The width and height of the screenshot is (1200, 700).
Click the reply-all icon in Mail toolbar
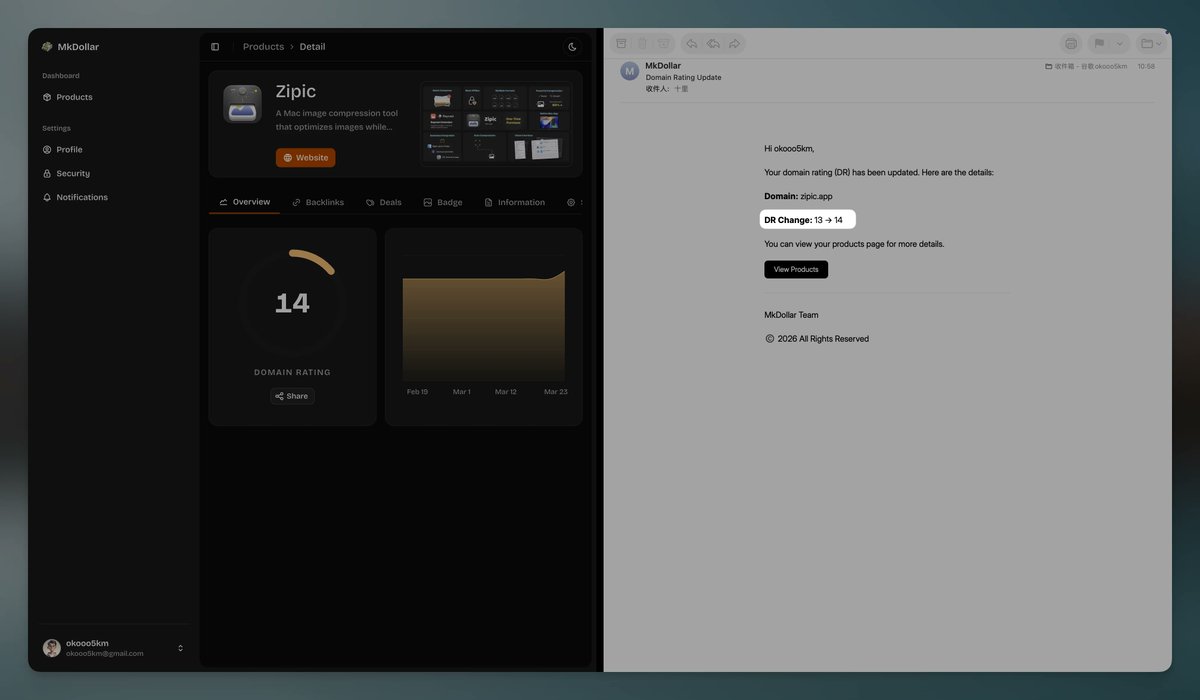tap(713, 44)
